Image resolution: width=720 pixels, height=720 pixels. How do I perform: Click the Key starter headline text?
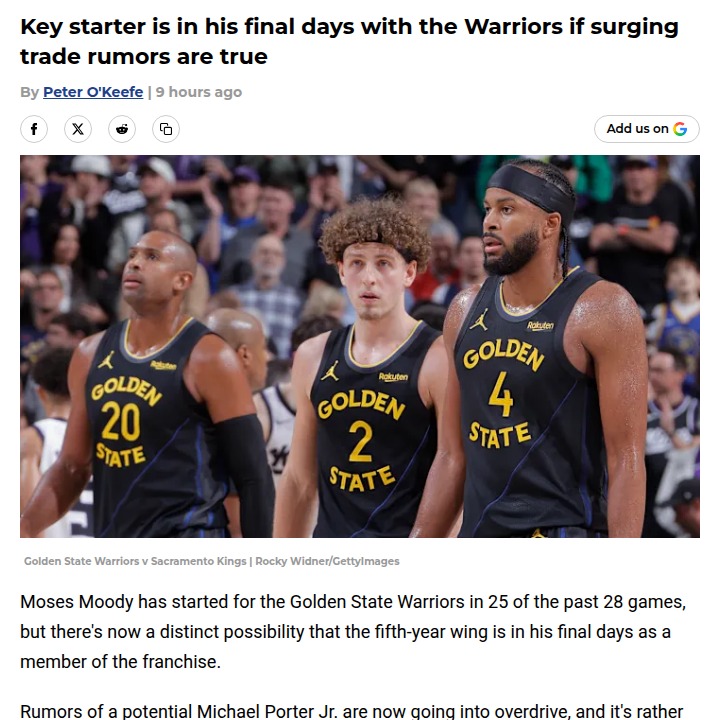pyautogui.click(x=349, y=41)
